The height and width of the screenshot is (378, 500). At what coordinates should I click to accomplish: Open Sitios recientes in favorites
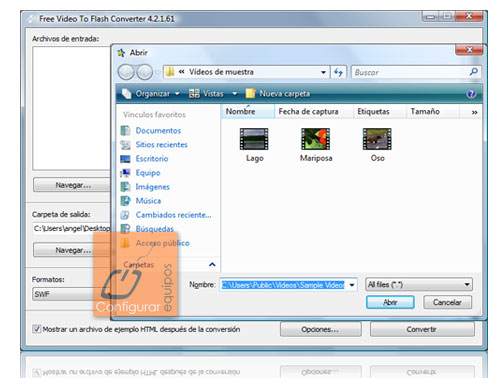tap(161, 145)
